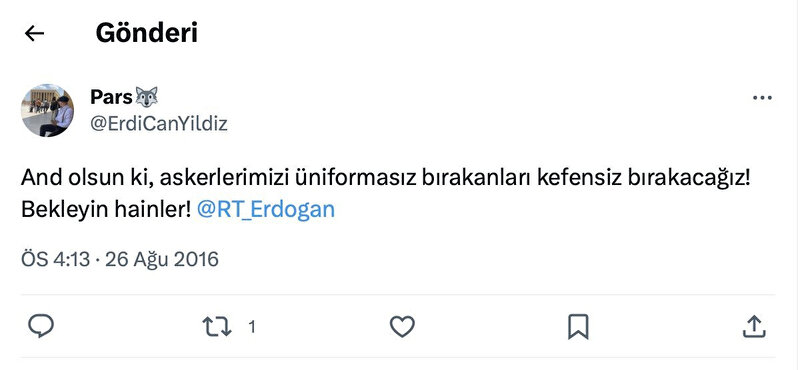Bookmark this post with the bookmark icon
The width and height of the screenshot is (800, 370).
pyautogui.click(x=578, y=327)
